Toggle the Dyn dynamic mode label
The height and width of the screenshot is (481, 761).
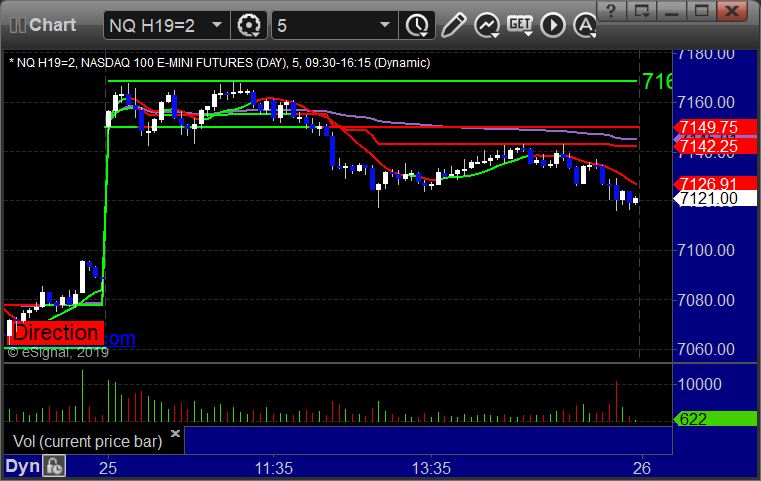(22, 466)
